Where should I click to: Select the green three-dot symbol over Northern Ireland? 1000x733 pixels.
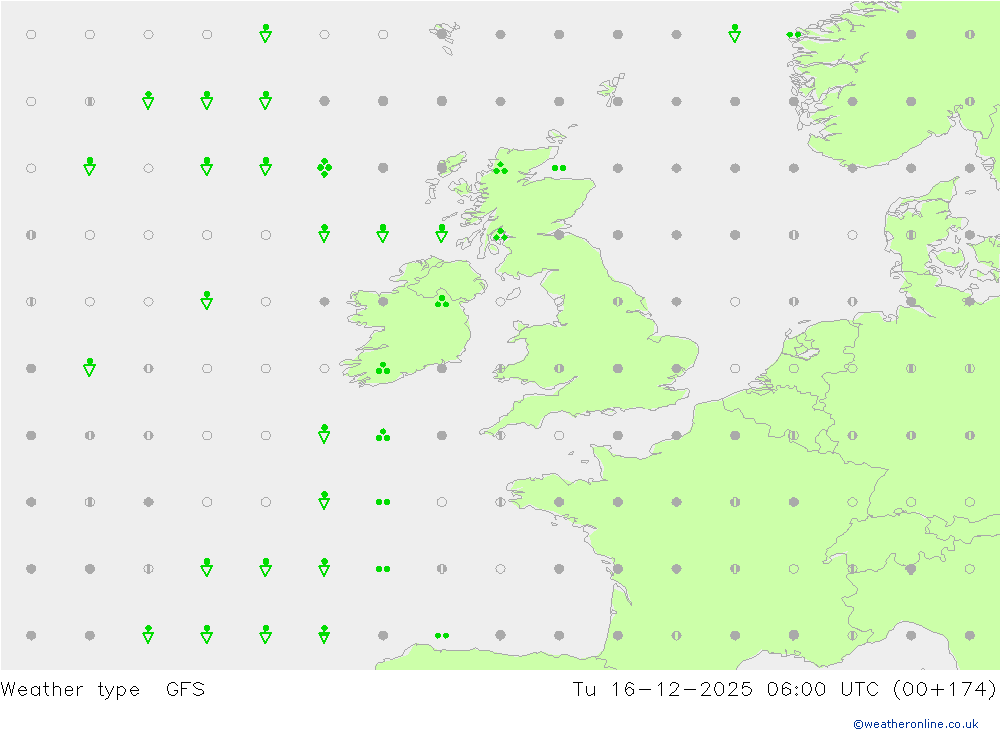pyautogui.click(x=441, y=301)
